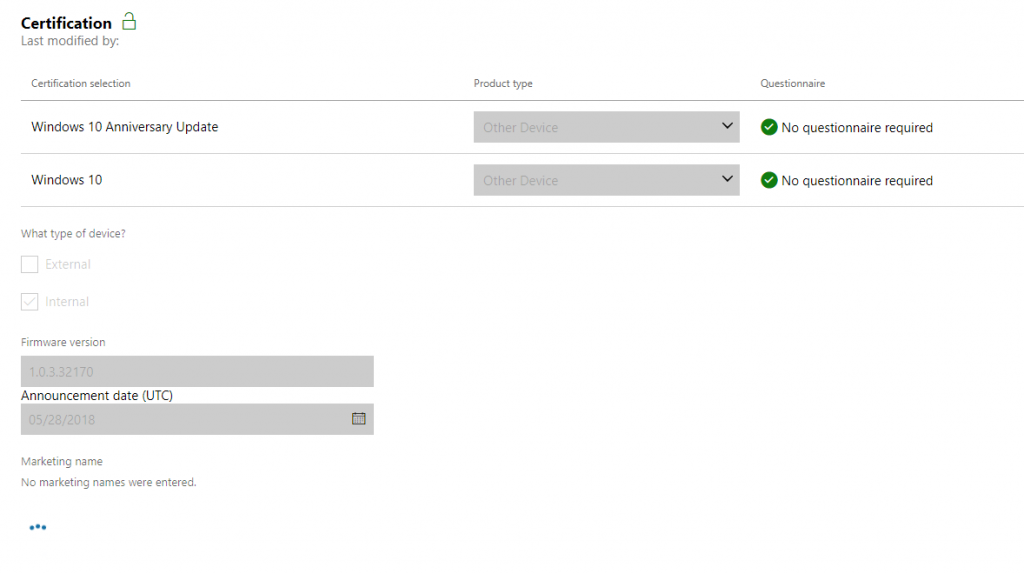This screenshot has height=574, width=1024.
Task: Toggle the Internal device checkbox
Action: point(29,302)
